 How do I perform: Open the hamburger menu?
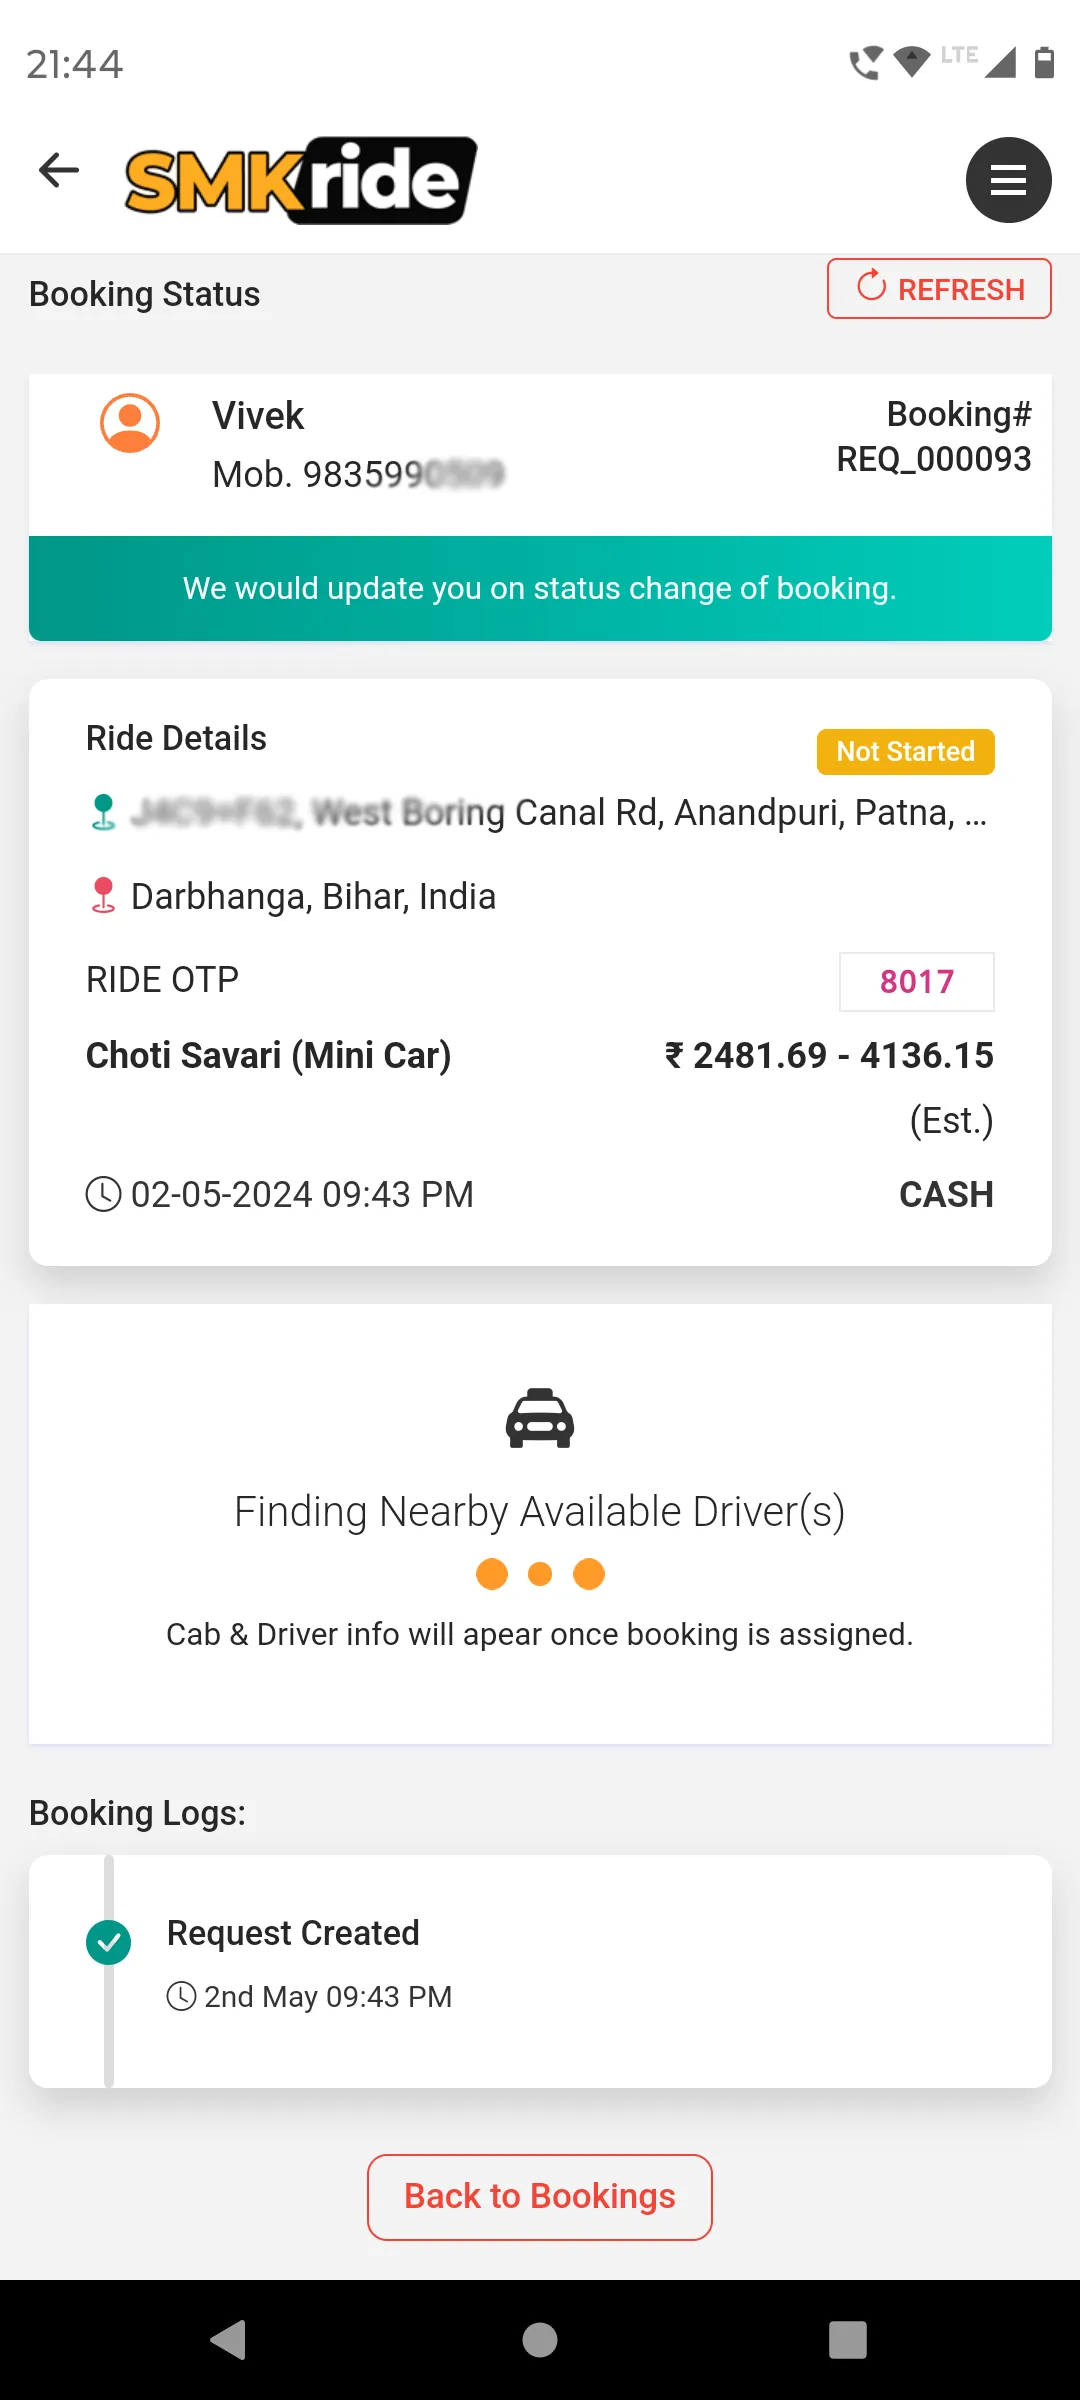pos(1008,180)
